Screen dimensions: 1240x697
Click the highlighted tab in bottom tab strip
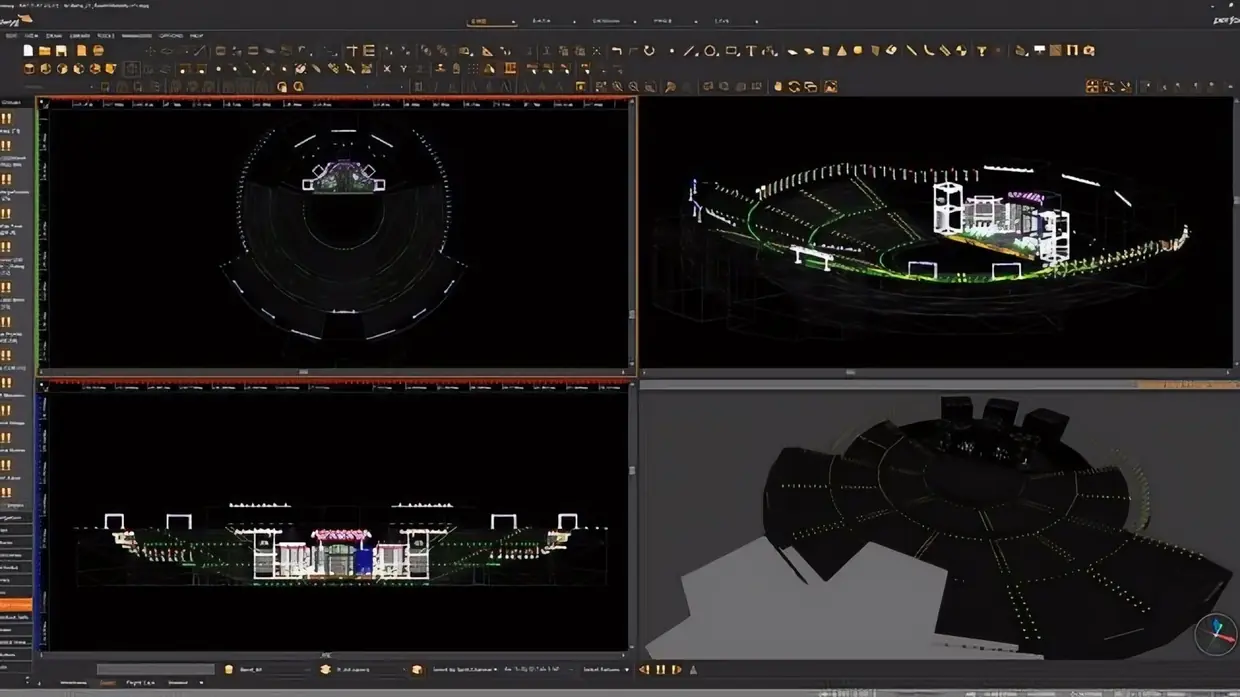pyautogui.click(x=107, y=682)
